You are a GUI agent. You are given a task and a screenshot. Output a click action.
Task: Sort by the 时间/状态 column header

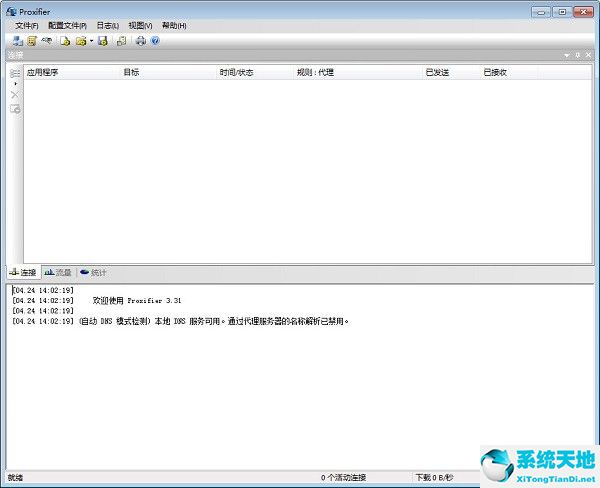(255, 72)
